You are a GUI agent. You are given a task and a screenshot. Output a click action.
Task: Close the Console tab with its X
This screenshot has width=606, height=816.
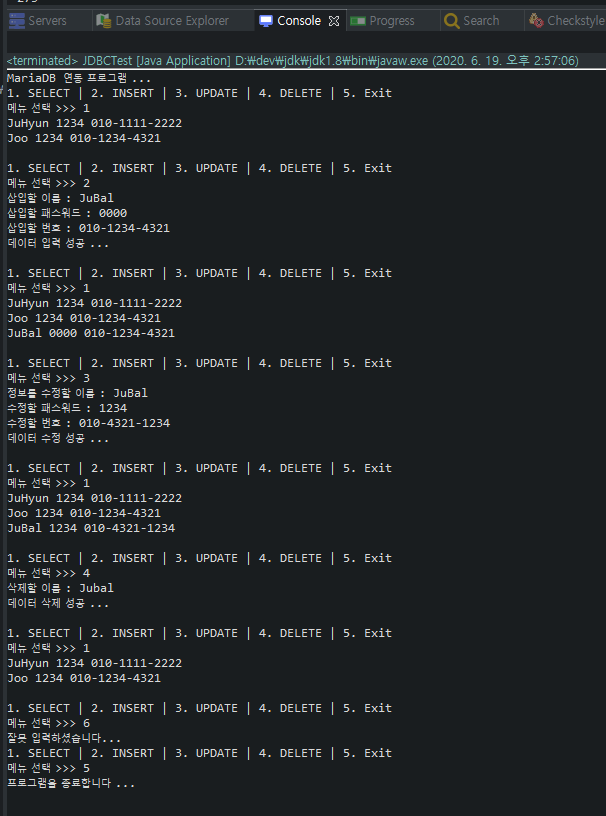[x=334, y=21]
